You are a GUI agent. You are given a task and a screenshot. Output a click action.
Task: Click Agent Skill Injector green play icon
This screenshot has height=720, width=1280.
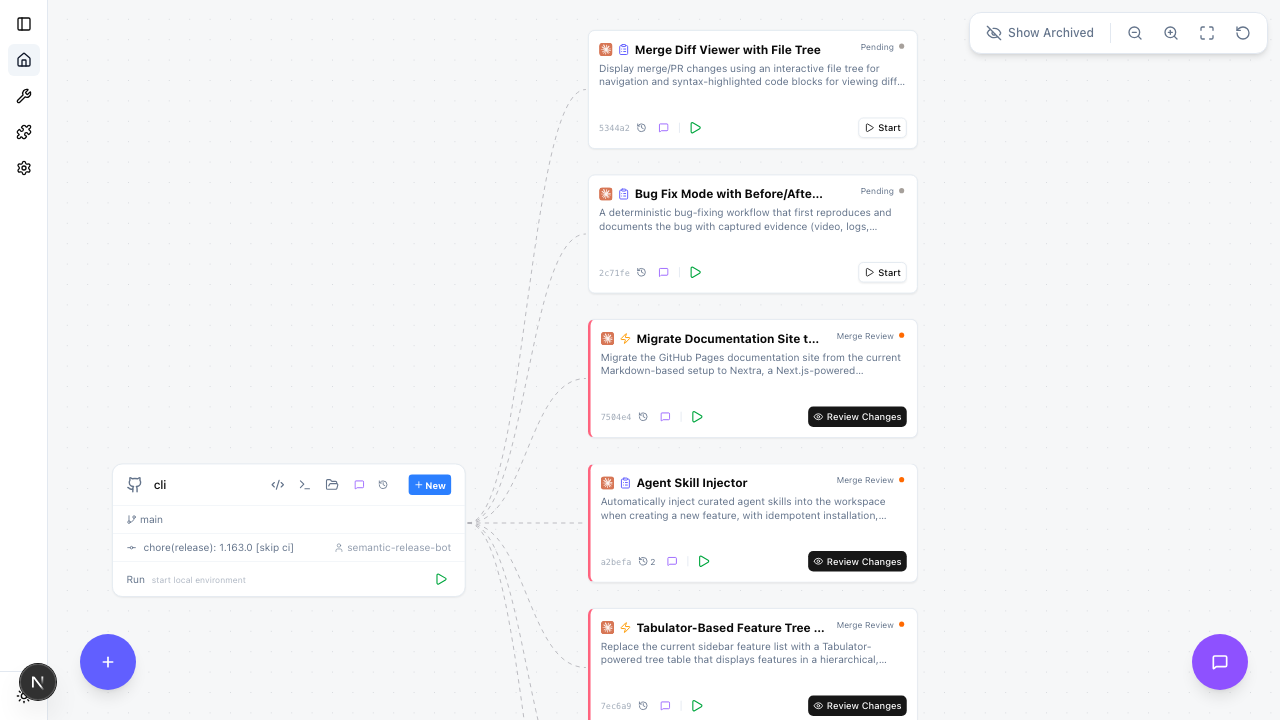[x=704, y=562]
